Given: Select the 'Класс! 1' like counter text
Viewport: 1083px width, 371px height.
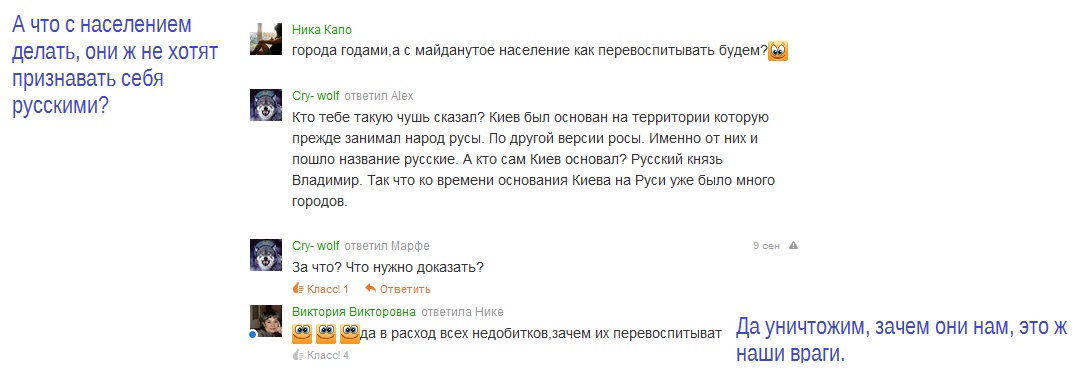Looking at the screenshot, I should pos(327,289).
